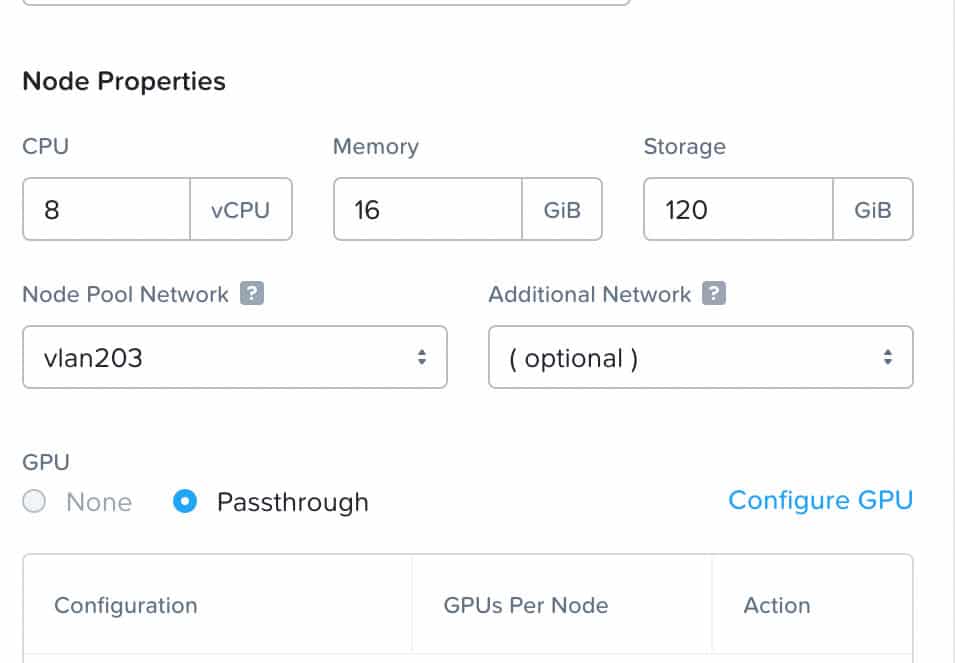The image size is (955, 663).
Task: Click the Storage GiB unit label
Action: click(x=872, y=210)
